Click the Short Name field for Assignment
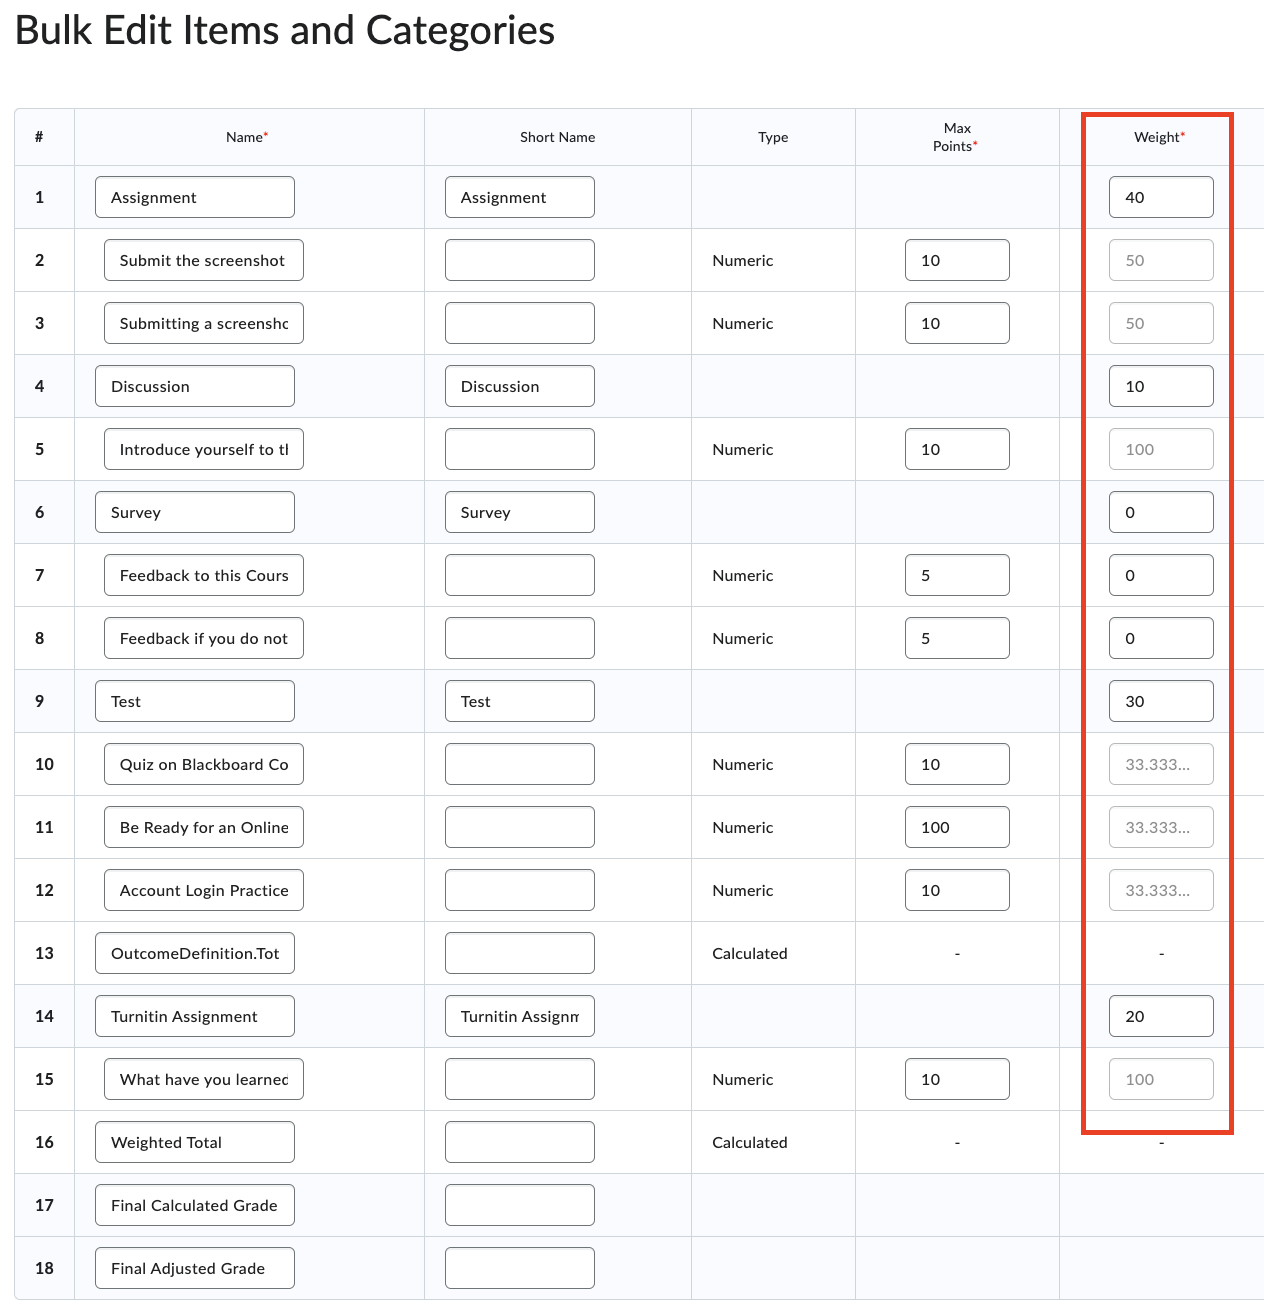The width and height of the screenshot is (1264, 1316). (519, 197)
